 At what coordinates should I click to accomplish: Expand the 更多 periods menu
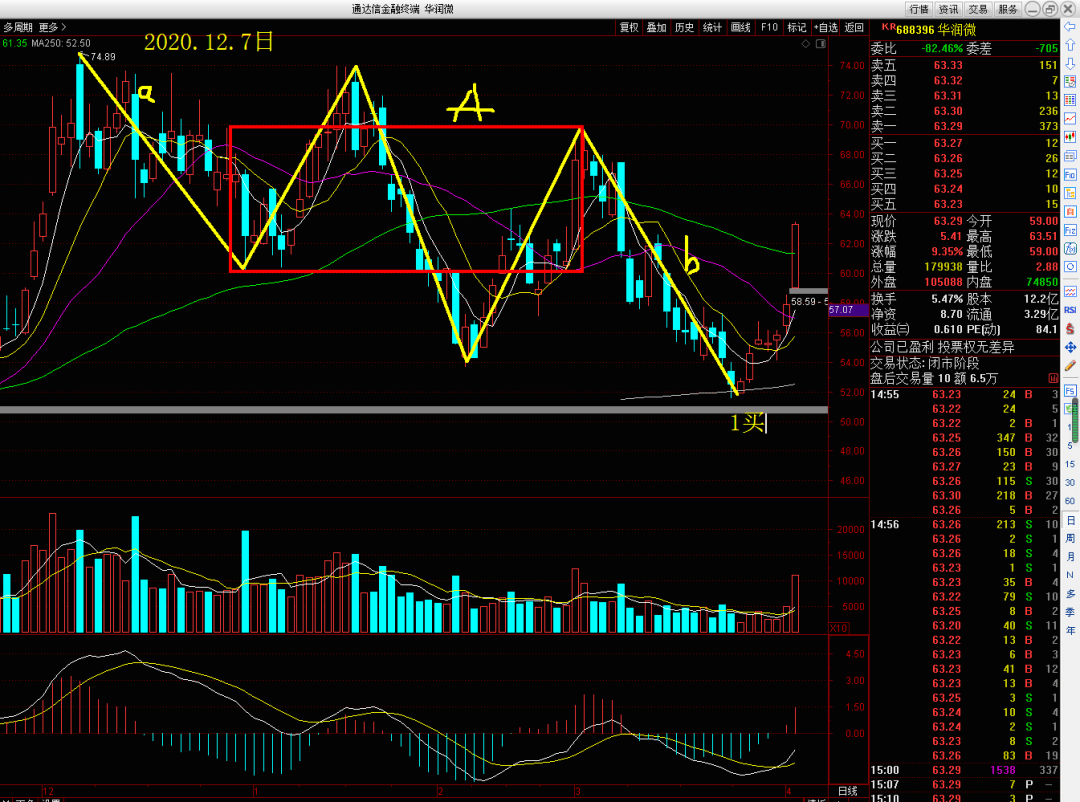[x=52, y=28]
